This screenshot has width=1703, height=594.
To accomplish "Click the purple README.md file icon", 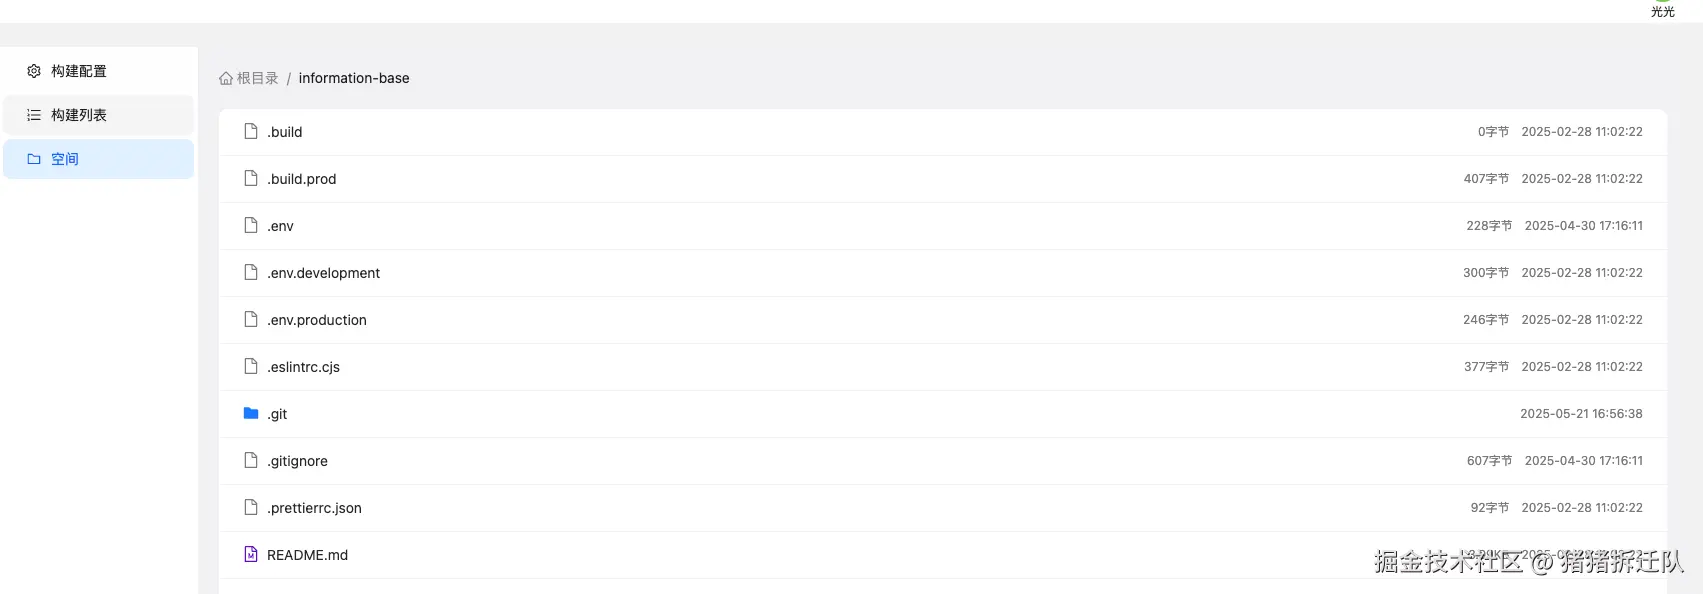I will pos(251,554).
